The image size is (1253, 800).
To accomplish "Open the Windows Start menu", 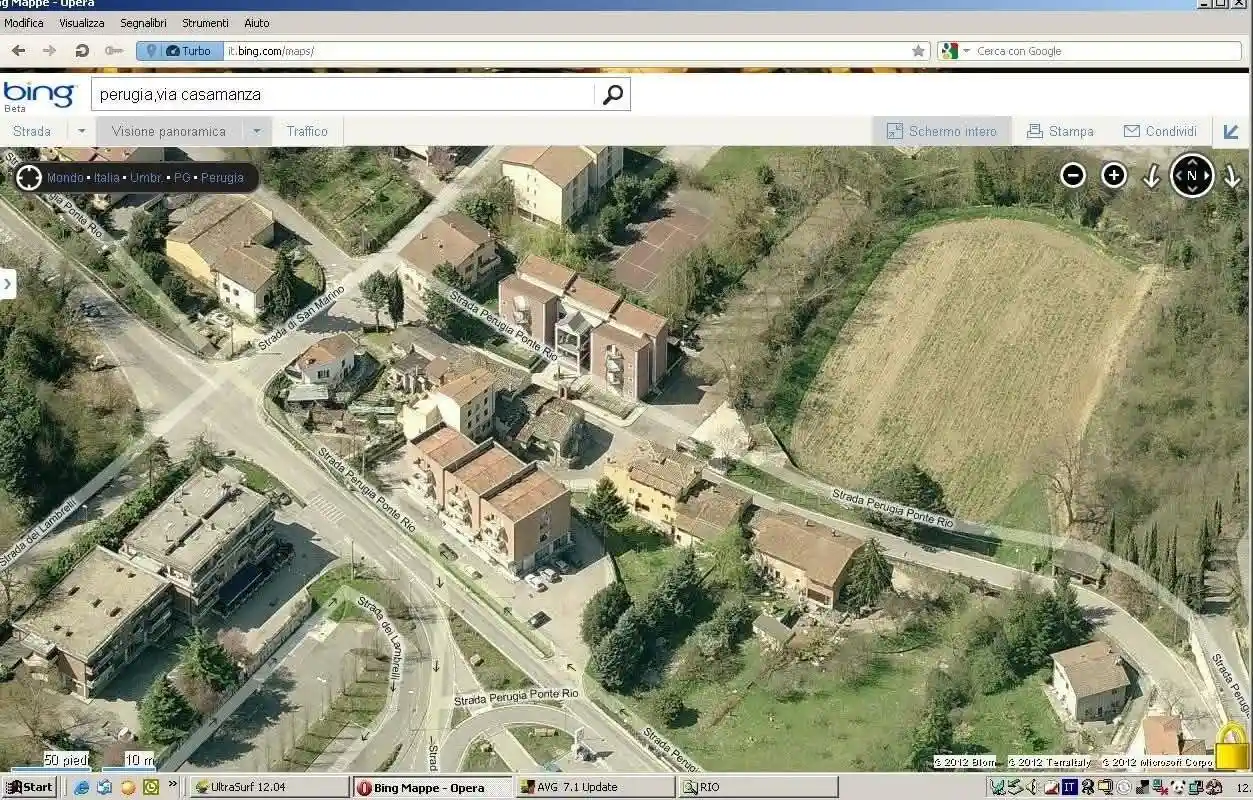I will click(30, 787).
